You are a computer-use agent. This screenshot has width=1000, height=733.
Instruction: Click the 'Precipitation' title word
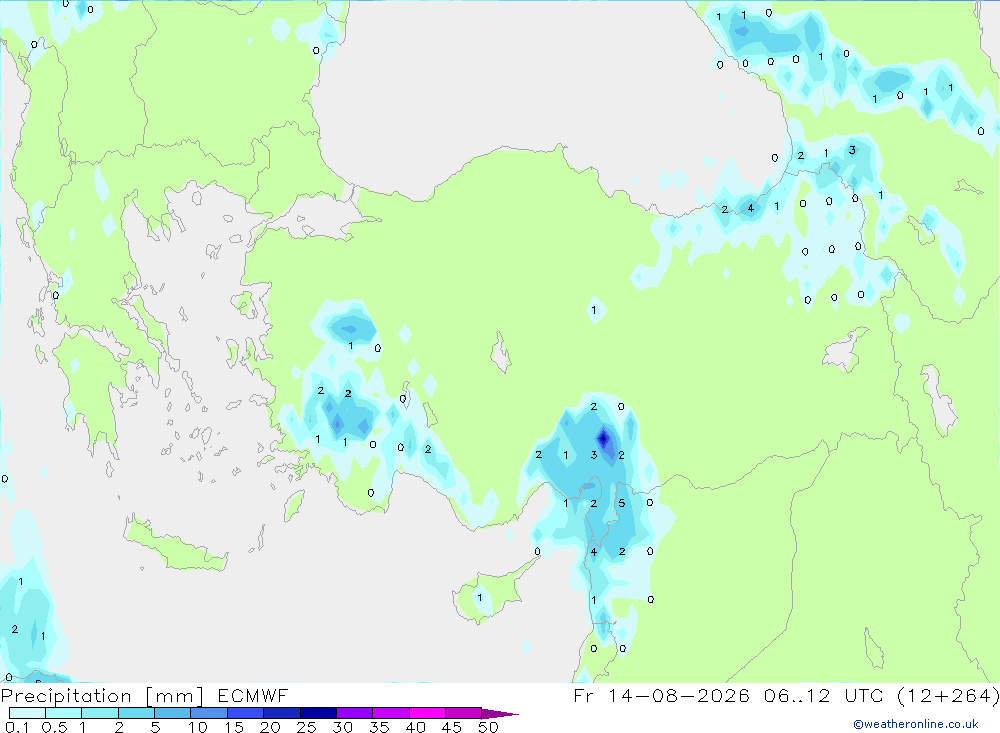tap(66, 696)
